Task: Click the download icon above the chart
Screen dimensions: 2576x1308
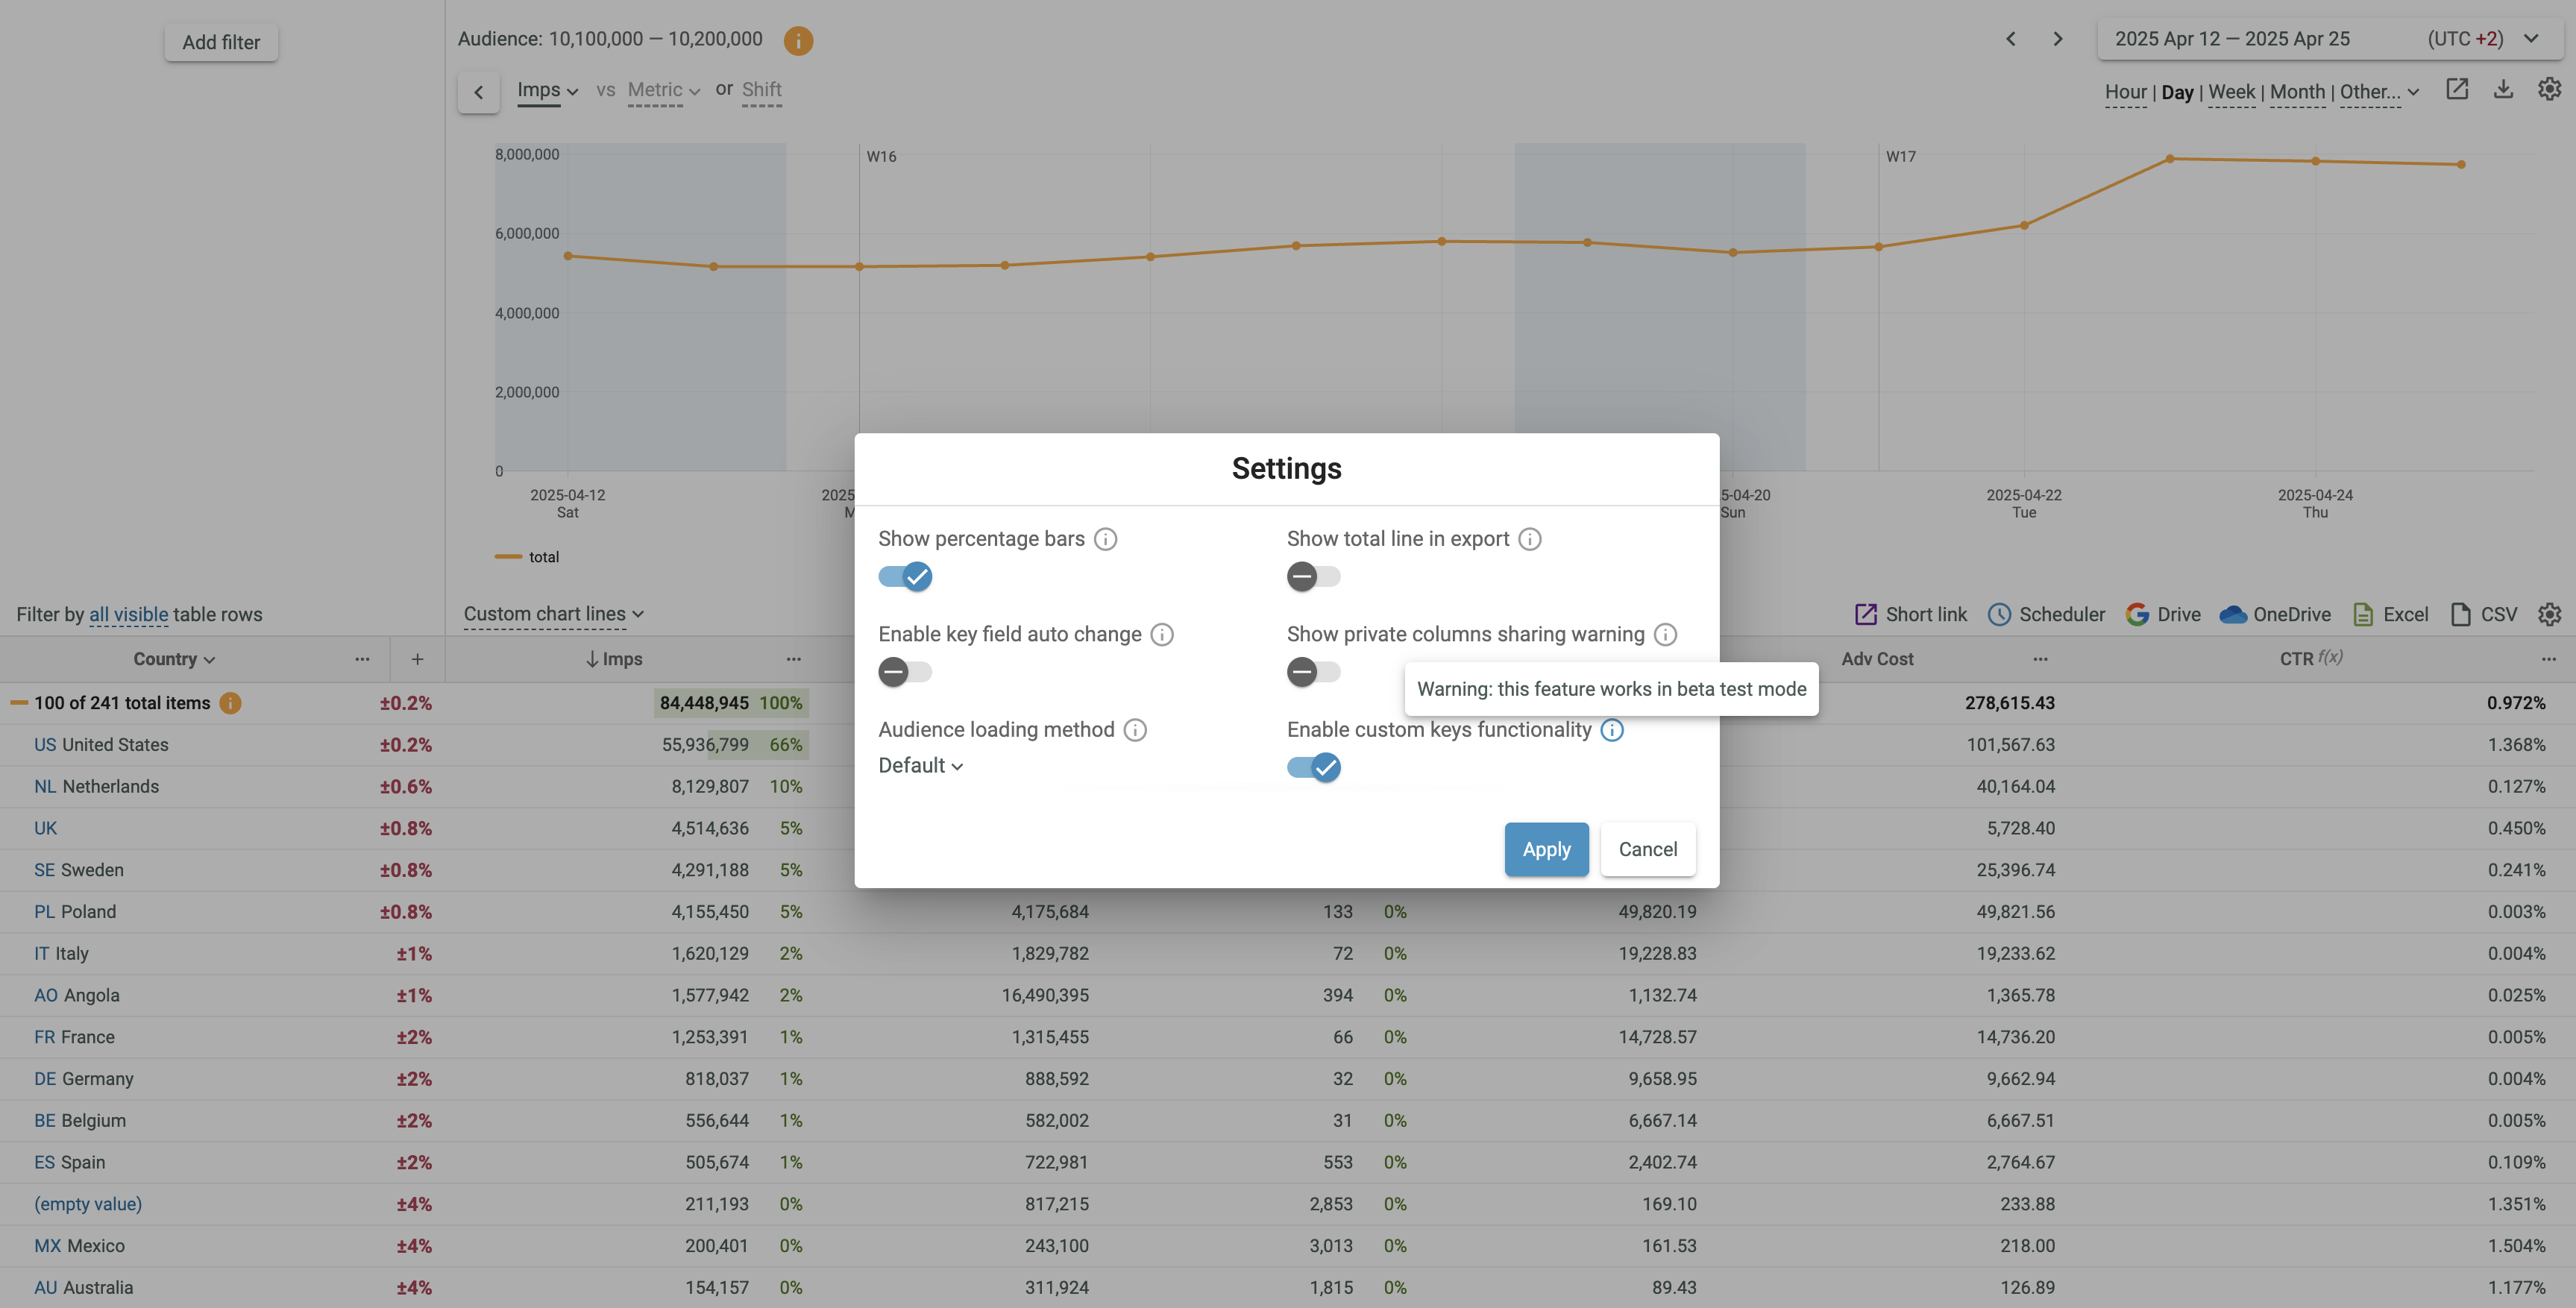Action: point(2503,90)
